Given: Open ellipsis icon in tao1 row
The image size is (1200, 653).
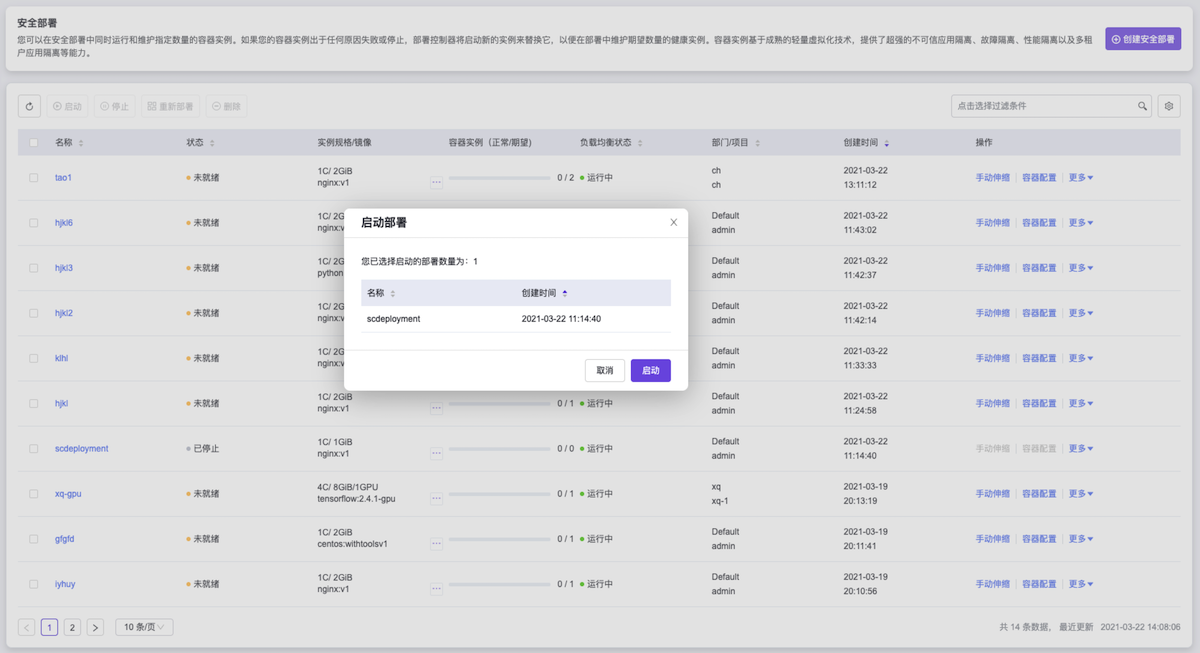Looking at the screenshot, I should [x=436, y=182].
